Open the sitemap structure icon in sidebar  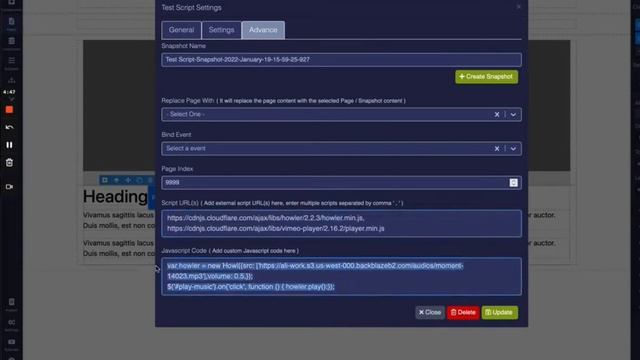(x=11, y=80)
